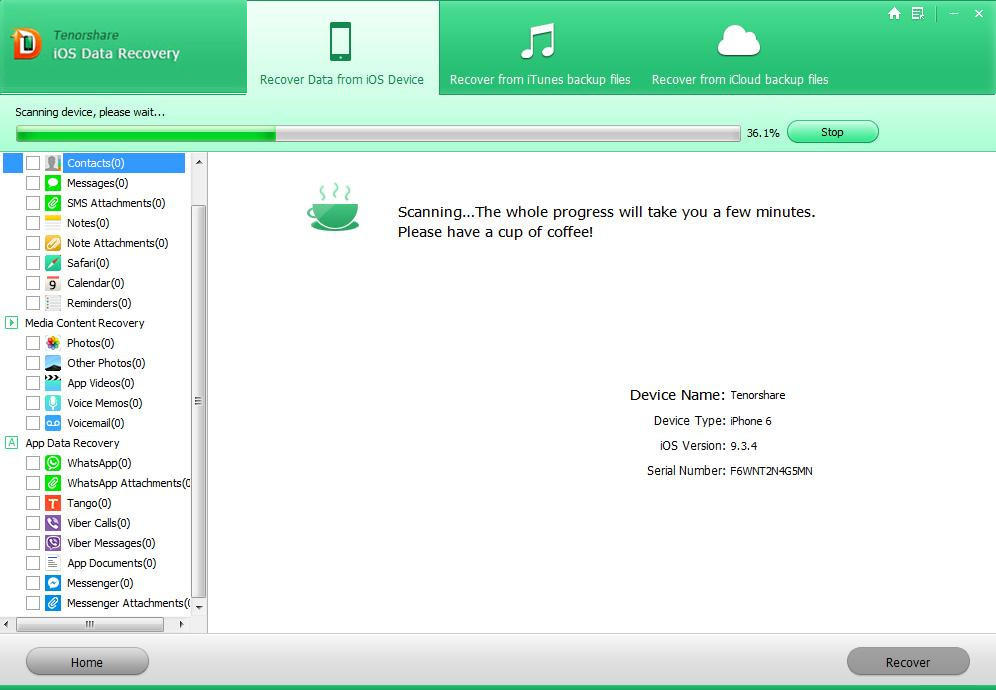Click the green Messages bubble icon
This screenshot has width=996, height=690.
[53, 183]
